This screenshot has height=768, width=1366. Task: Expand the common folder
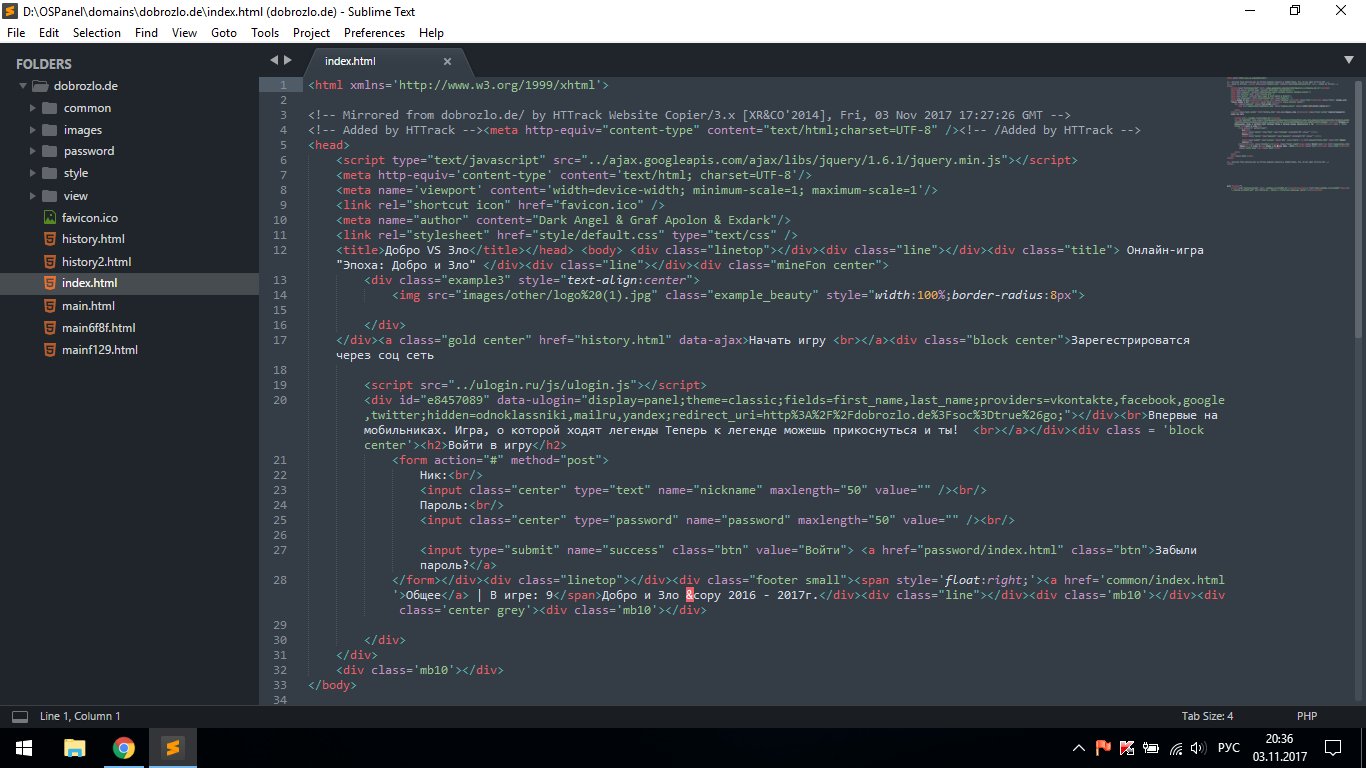pos(33,108)
